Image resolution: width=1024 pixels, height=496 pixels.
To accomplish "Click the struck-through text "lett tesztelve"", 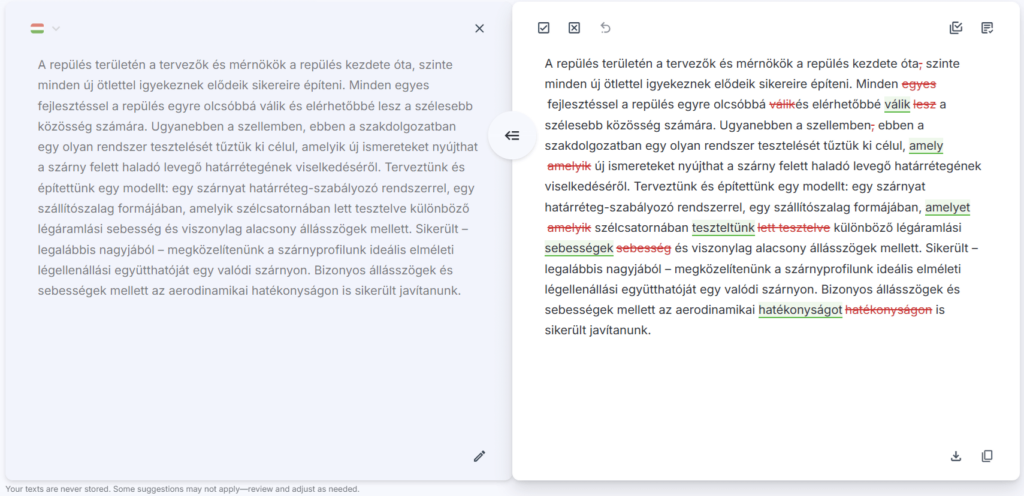I will [794, 228].
